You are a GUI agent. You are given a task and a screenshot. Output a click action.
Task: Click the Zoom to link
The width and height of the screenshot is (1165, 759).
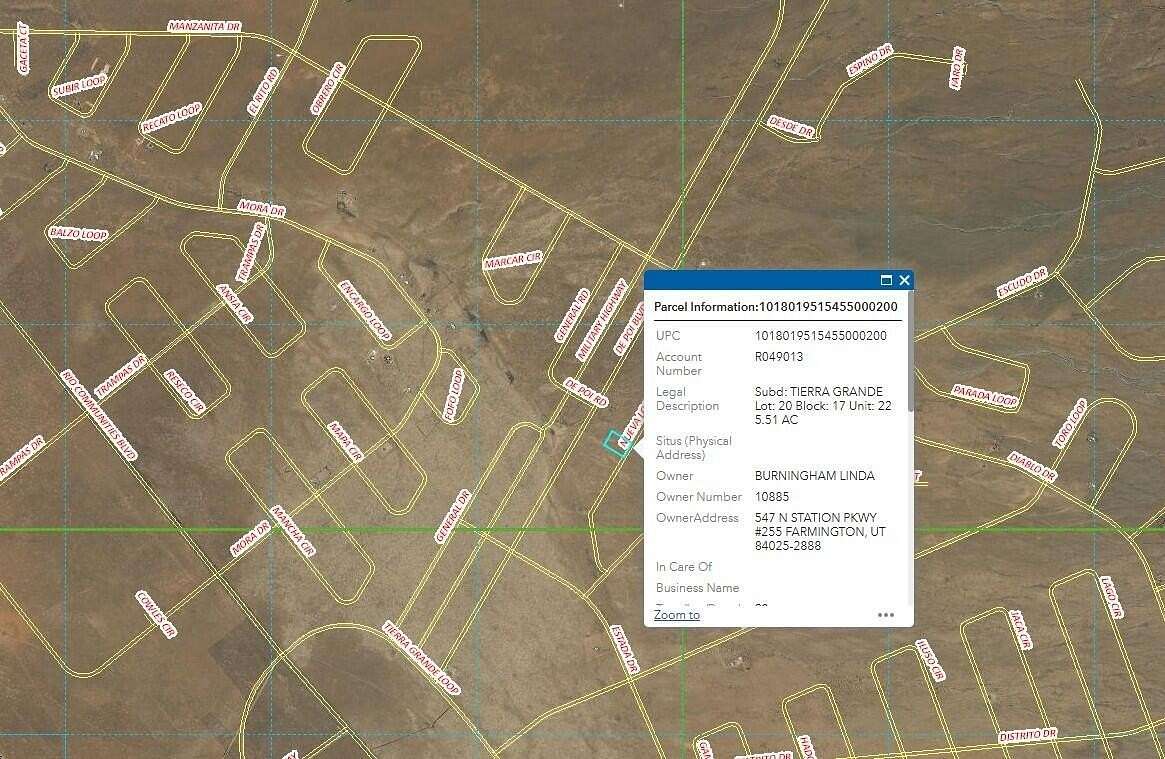[x=676, y=615]
